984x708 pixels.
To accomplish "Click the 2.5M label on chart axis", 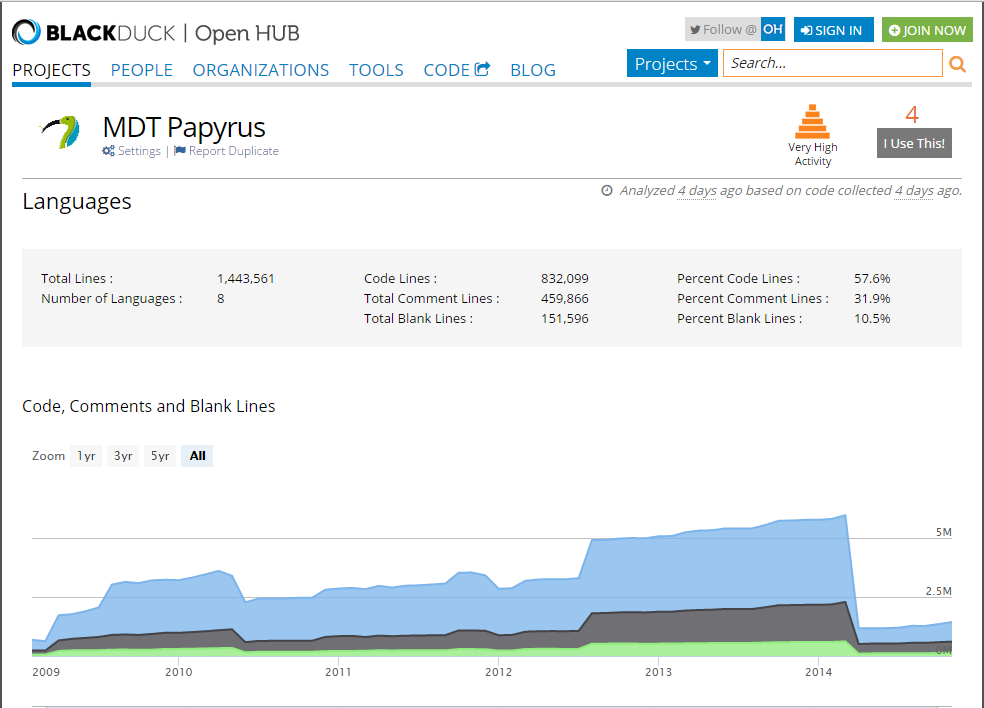I will (938, 591).
